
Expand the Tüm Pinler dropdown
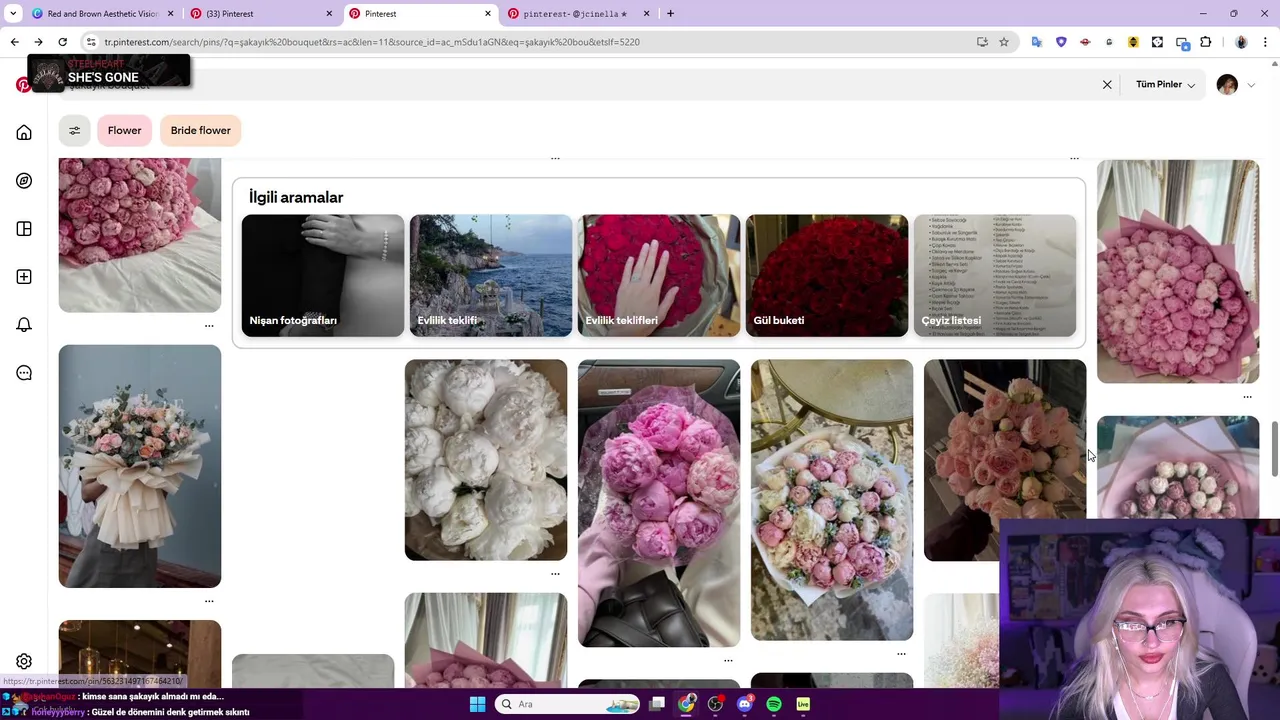(x=1165, y=85)
